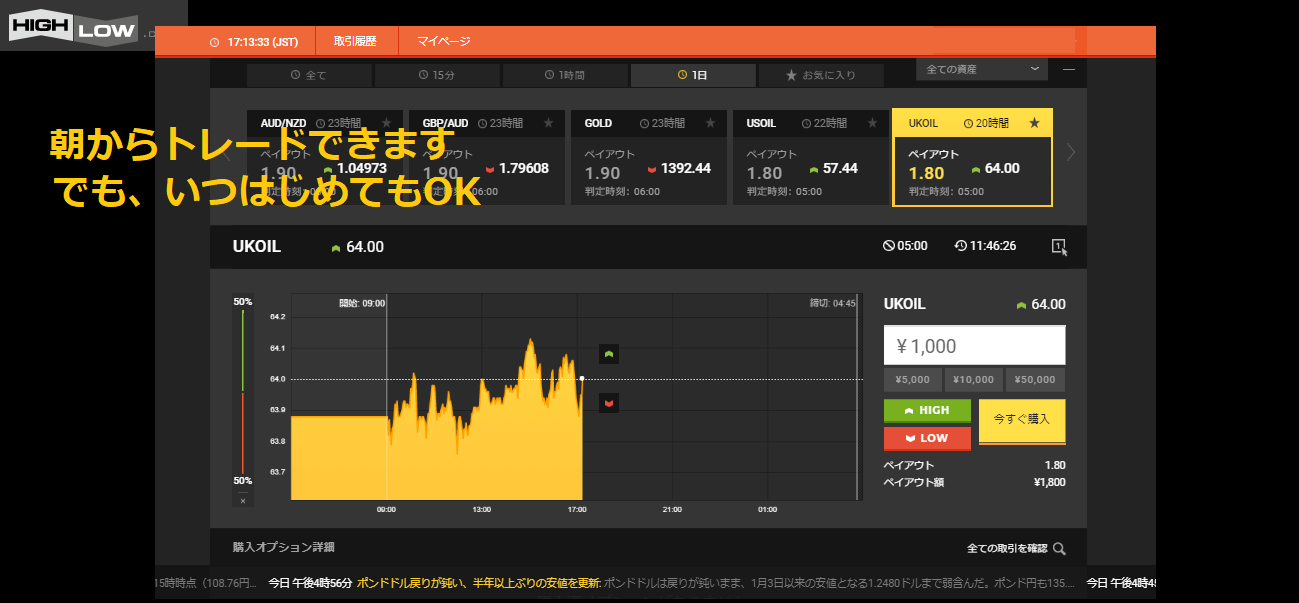
Task: Unfavorite UKOIL using its star icon
Action: click(x=1034, y=123)
